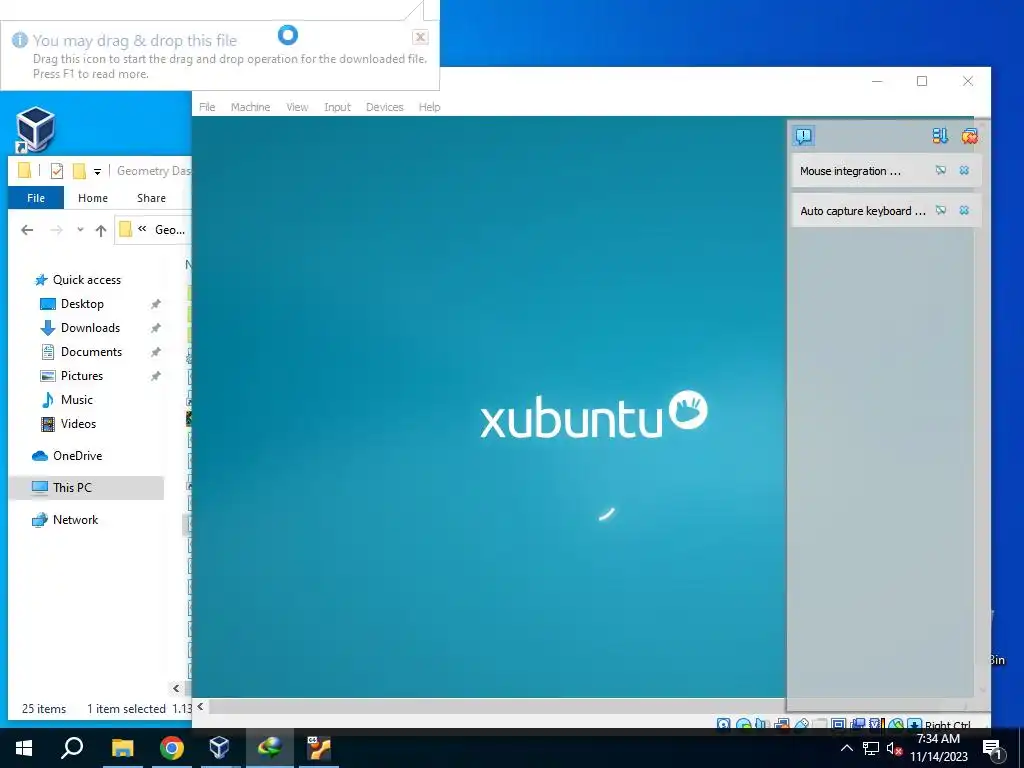Open the Input menu in VirtualBox

tap(337, 107)
